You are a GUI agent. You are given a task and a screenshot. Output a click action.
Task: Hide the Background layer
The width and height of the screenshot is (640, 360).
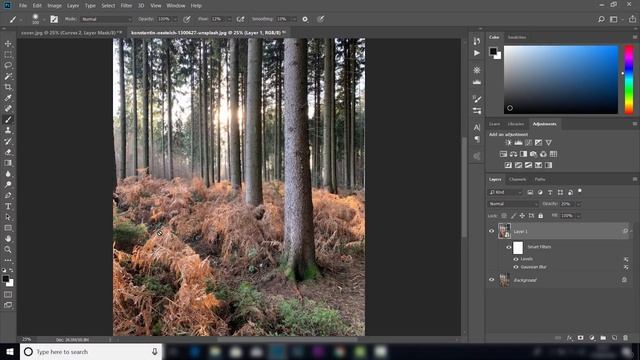(491, 280)
